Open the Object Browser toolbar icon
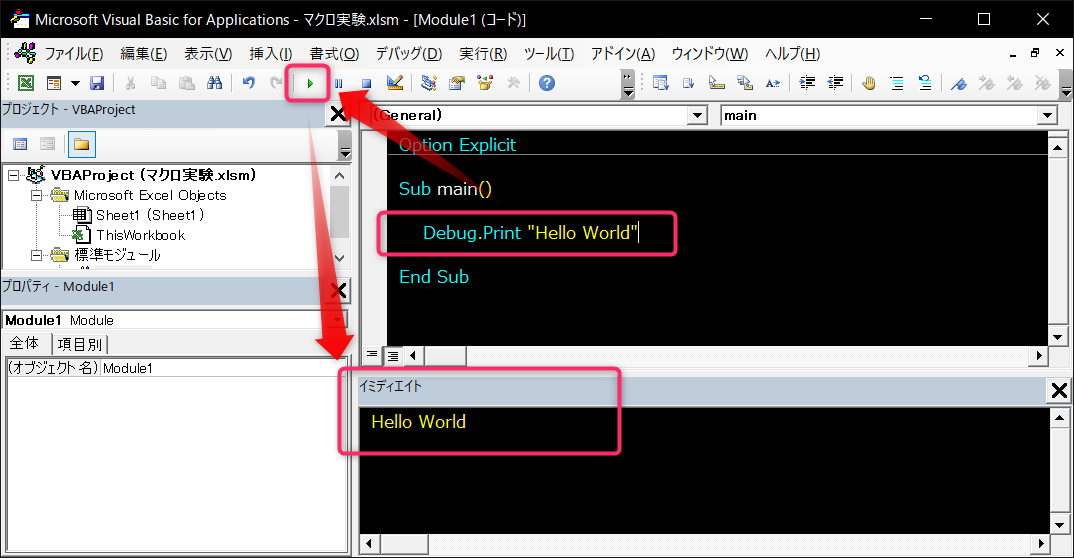The width and height of the screenshot is (1074, 558). point(485,84)
